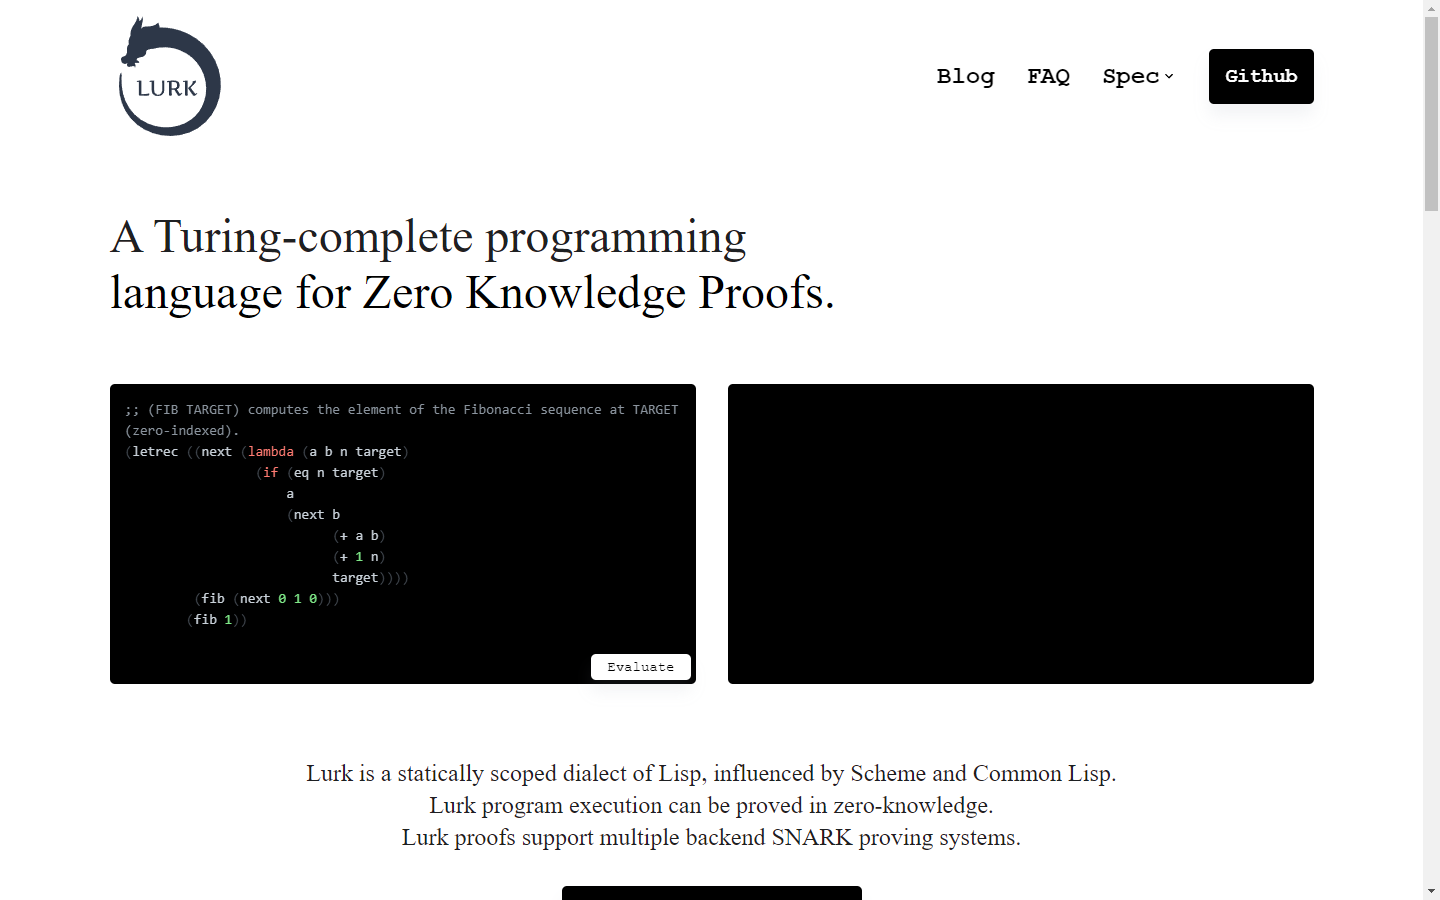The image size is (1440, 900).
Task: Open the Github button link
Action: tap(1260, 76)
